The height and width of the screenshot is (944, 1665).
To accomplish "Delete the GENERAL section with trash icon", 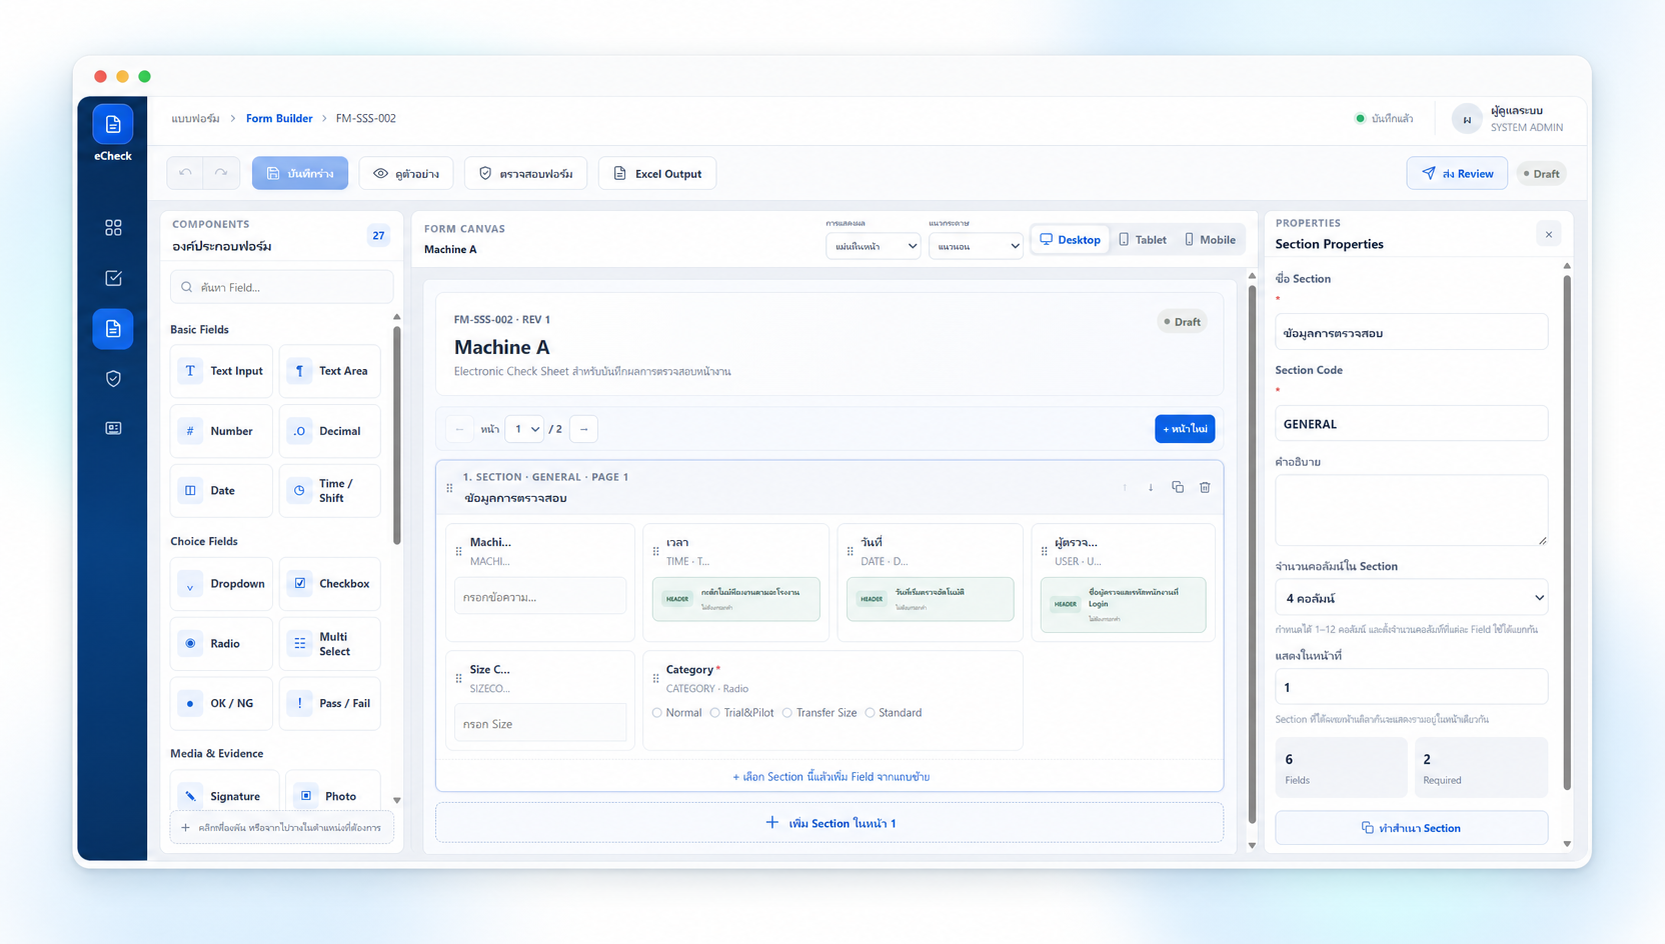I will (x=1205, y=488).
